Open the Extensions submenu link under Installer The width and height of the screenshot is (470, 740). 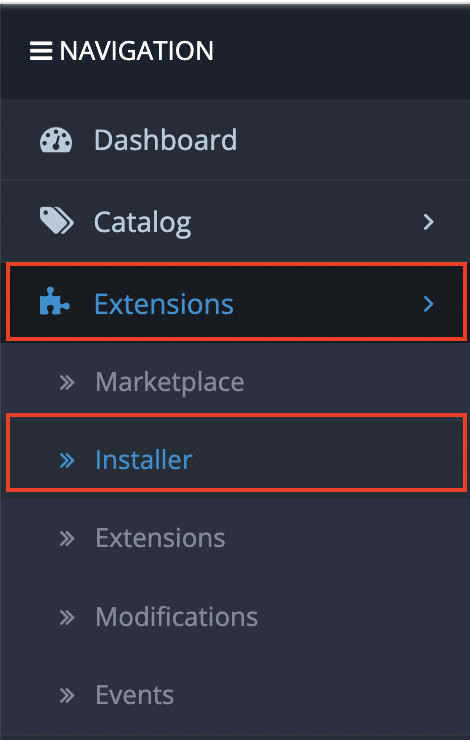(160, 538)
